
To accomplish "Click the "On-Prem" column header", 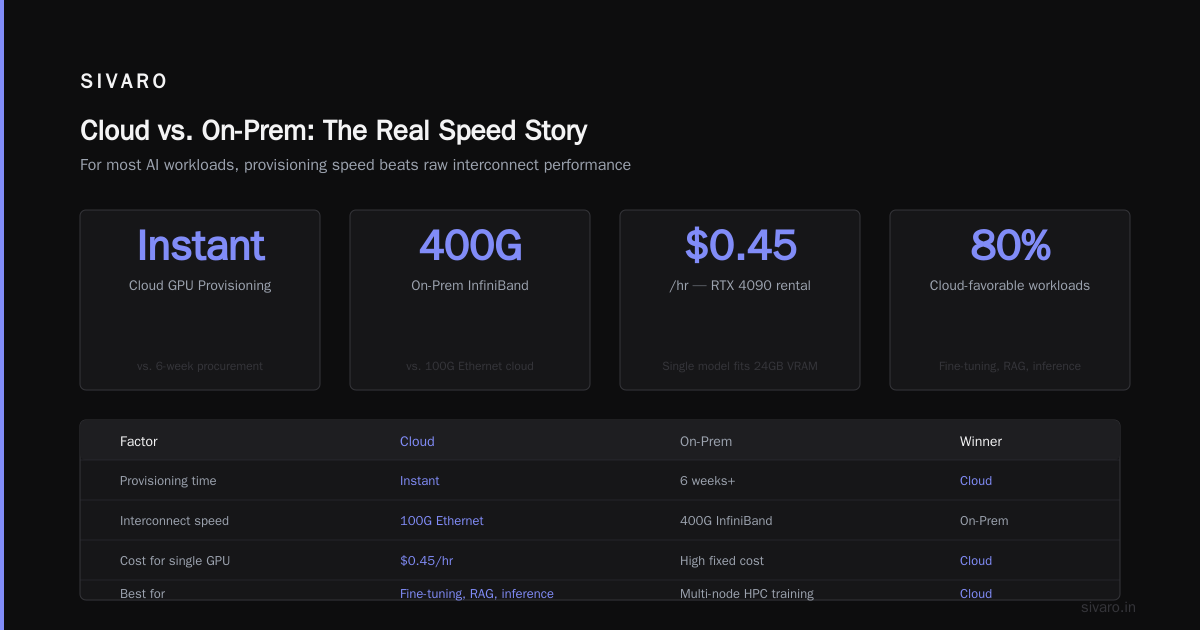I will [706, 441].
